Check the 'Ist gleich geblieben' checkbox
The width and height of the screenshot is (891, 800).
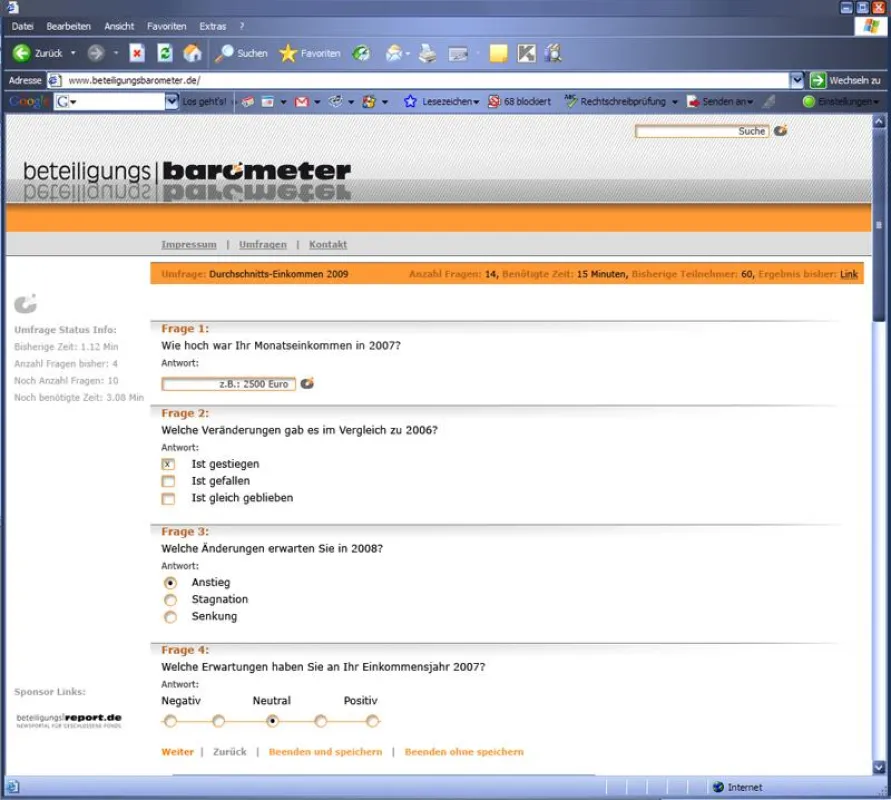pyautogui.click(x=168, y=498)
